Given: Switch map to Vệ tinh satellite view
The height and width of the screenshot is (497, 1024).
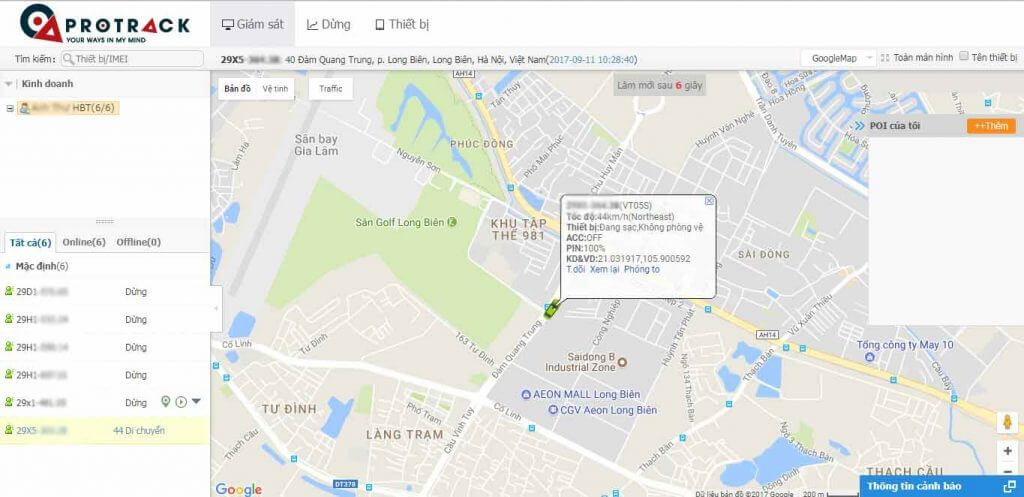Looking at the screenshot, I should click(275, 89).
